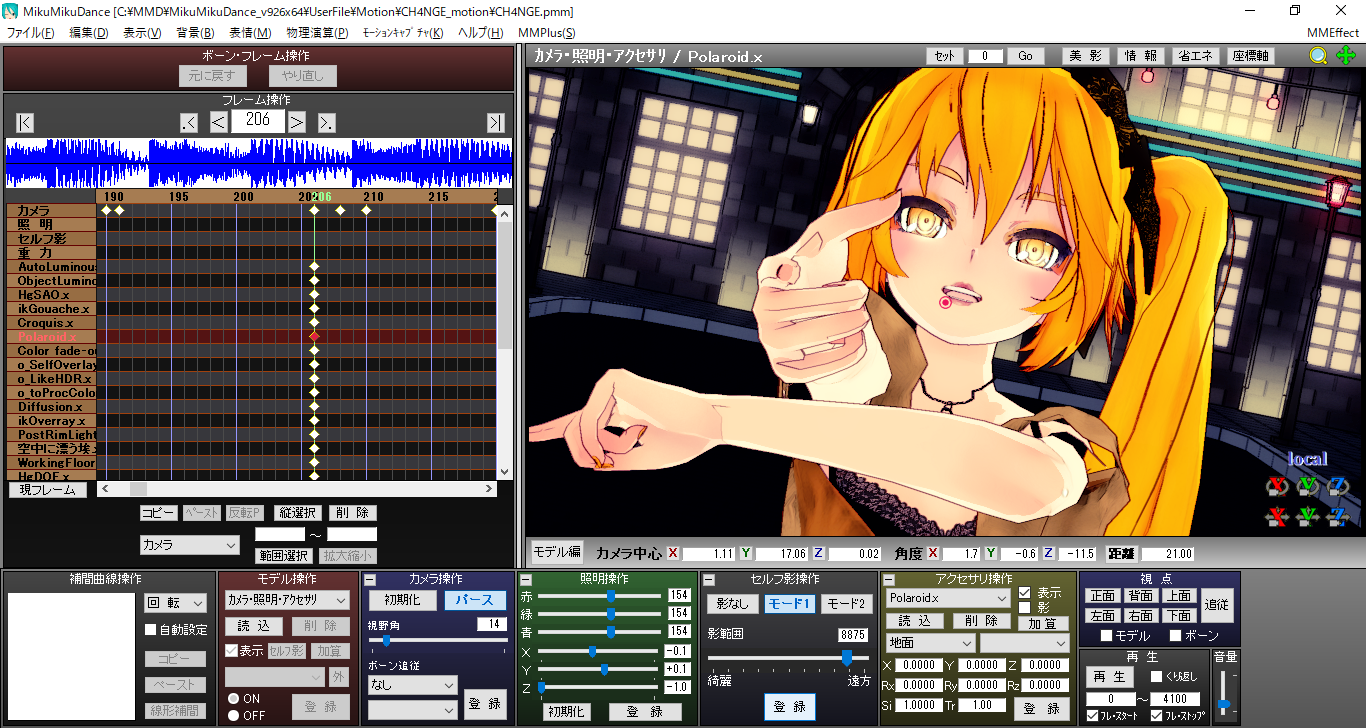Image resolution: width=1366 pixels, height=728 pixels.
Task: Click the MikuMikuDance title bar app icon
Action: click(9, 10)
